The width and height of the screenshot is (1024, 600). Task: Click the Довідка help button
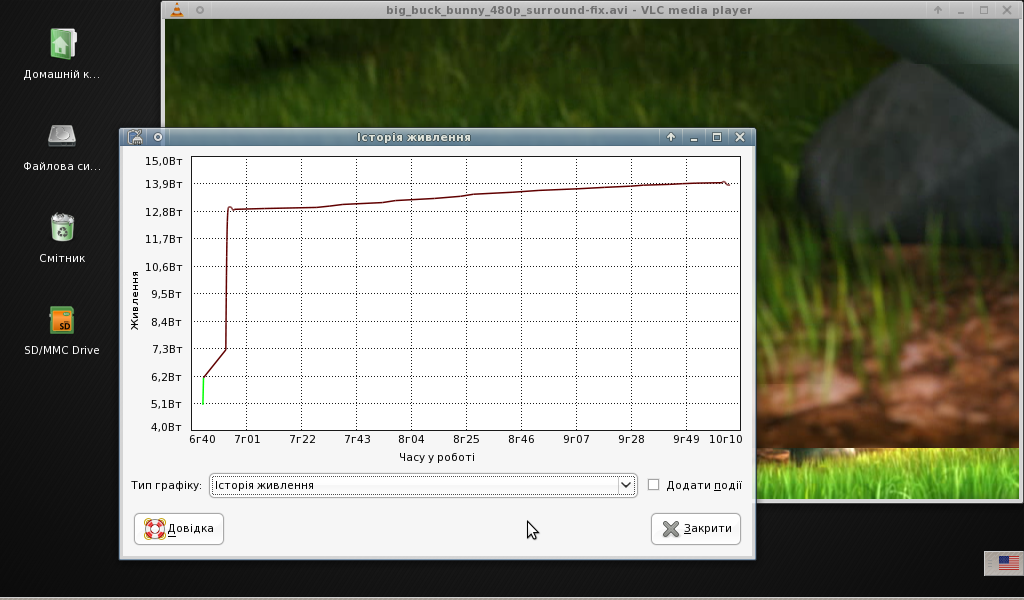179,528
